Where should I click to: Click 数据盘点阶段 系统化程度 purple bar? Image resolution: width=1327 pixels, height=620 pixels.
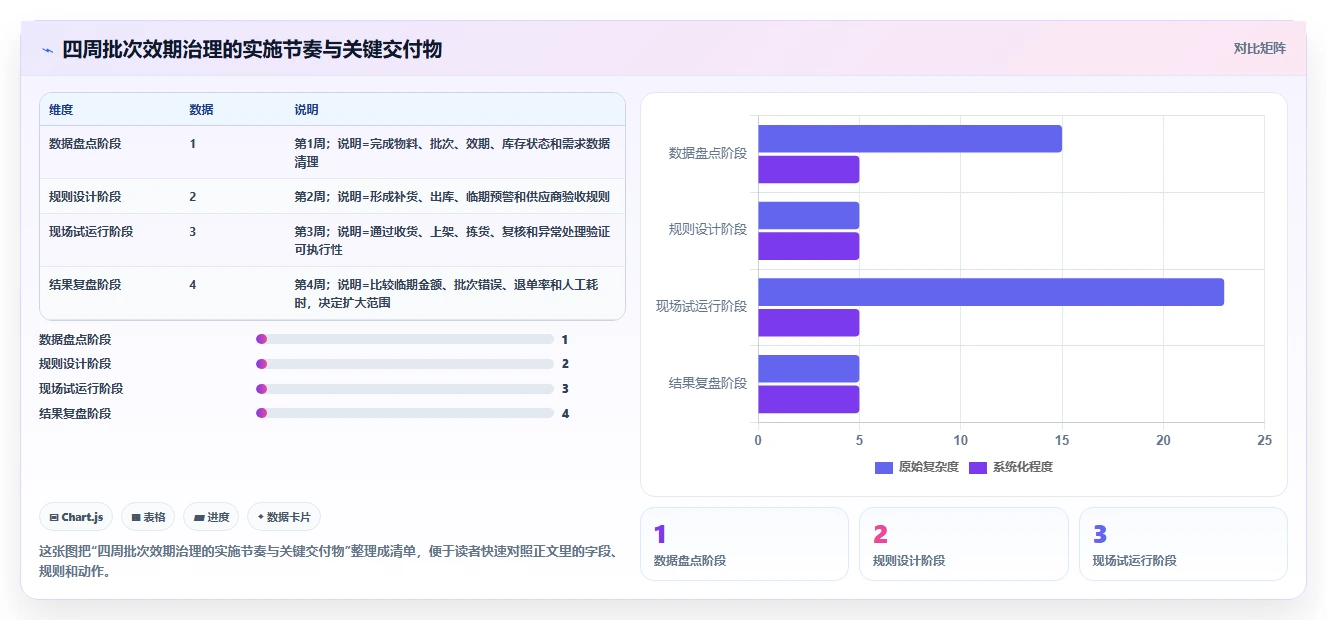[x=809, y=170]
